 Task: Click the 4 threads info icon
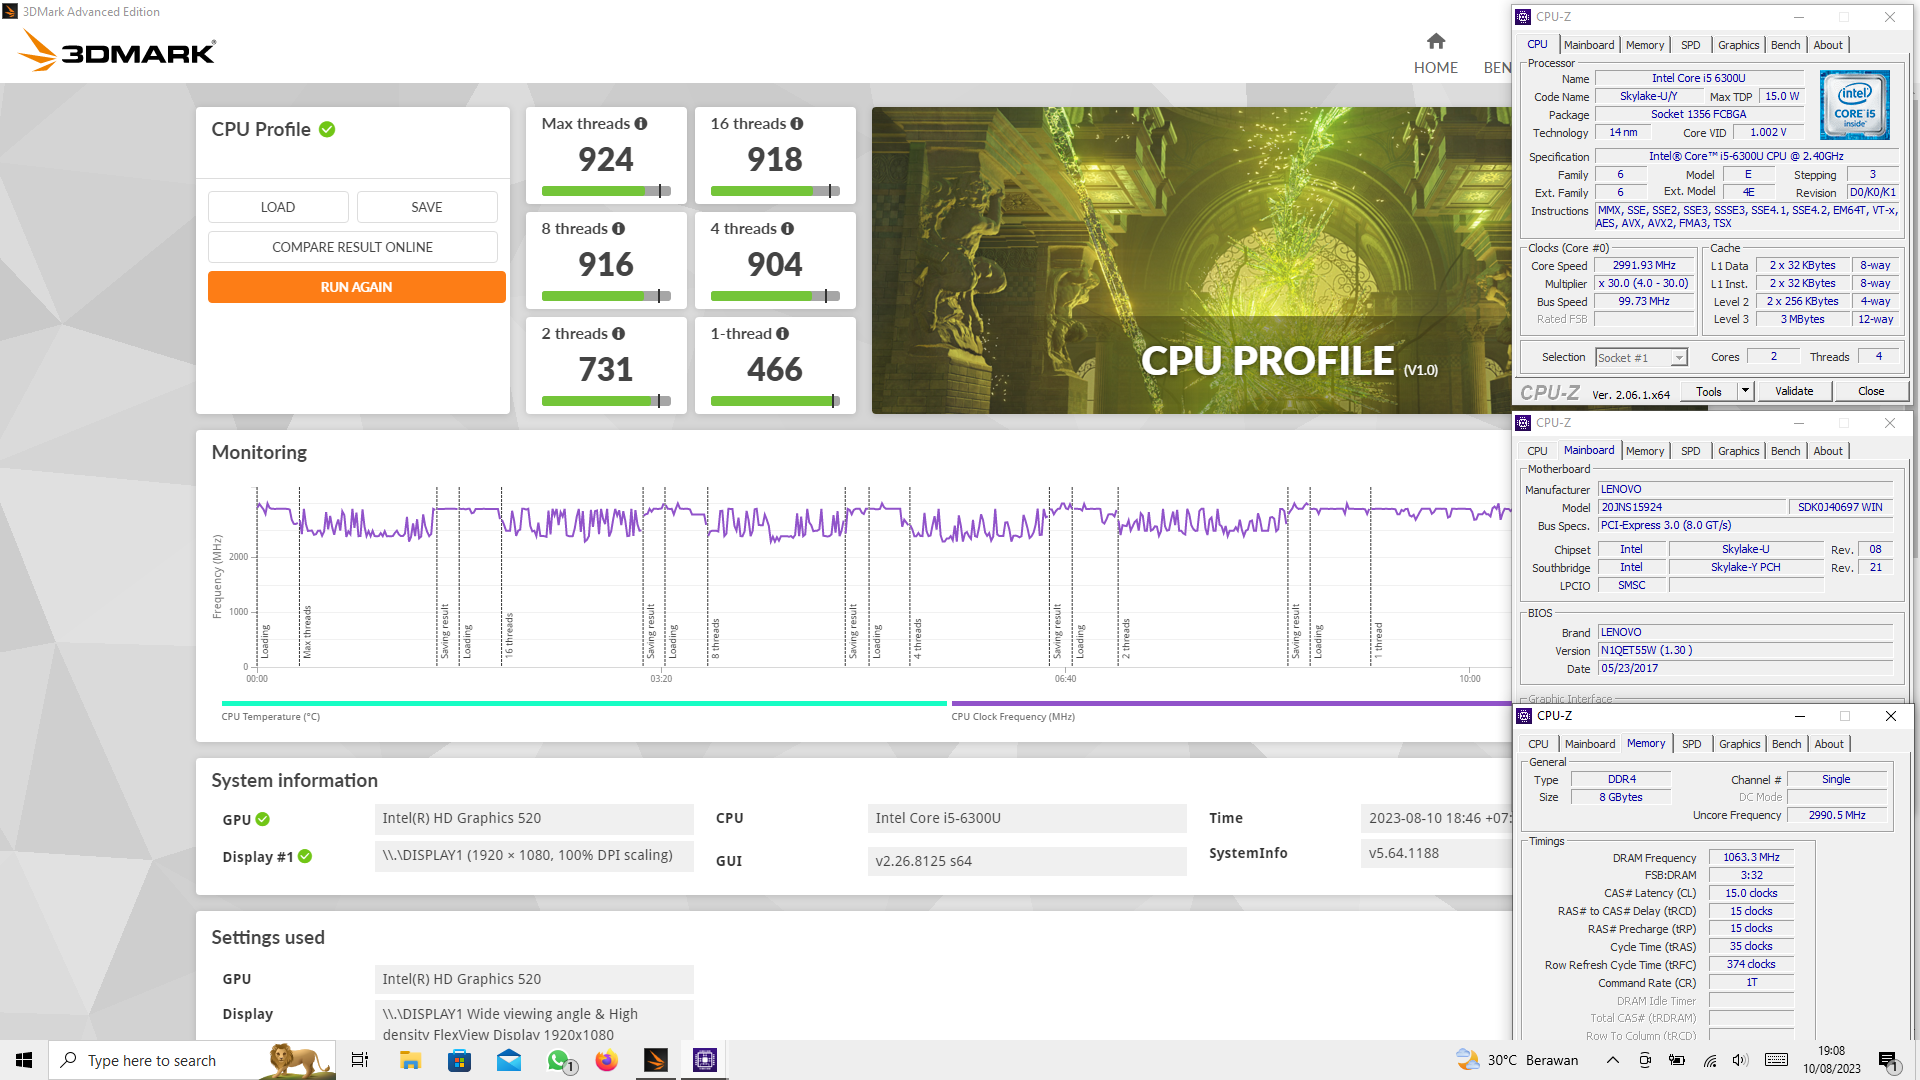pos(788,229)
